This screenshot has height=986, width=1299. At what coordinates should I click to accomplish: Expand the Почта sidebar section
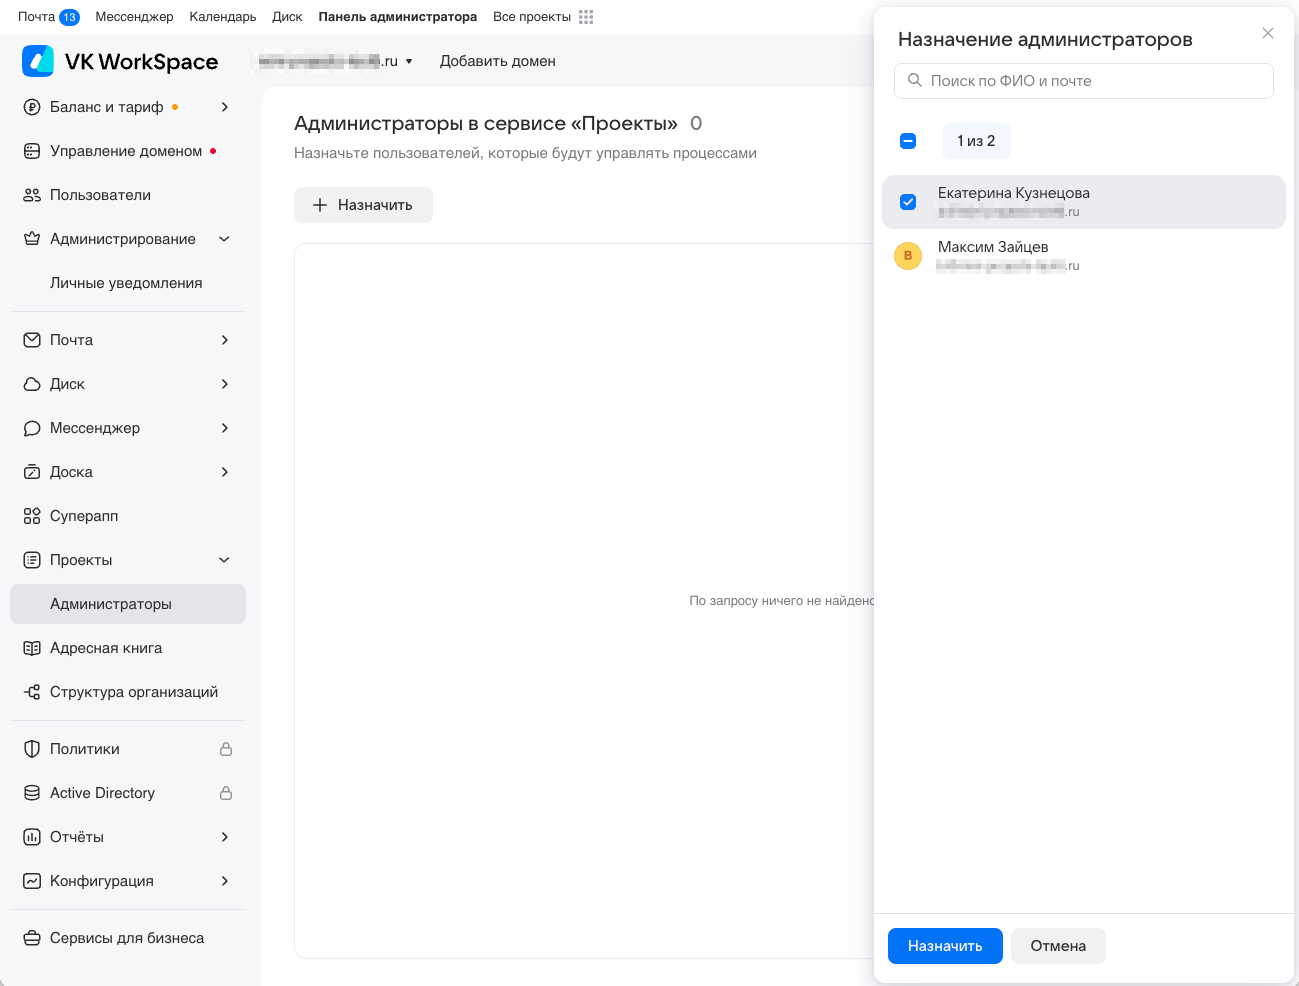click(x=225, y=340)
